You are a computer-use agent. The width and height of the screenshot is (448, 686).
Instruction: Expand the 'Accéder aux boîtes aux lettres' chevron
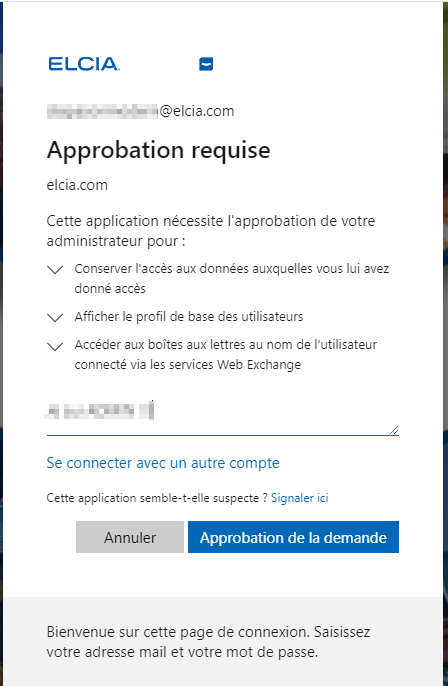click(x=55, y=346)
